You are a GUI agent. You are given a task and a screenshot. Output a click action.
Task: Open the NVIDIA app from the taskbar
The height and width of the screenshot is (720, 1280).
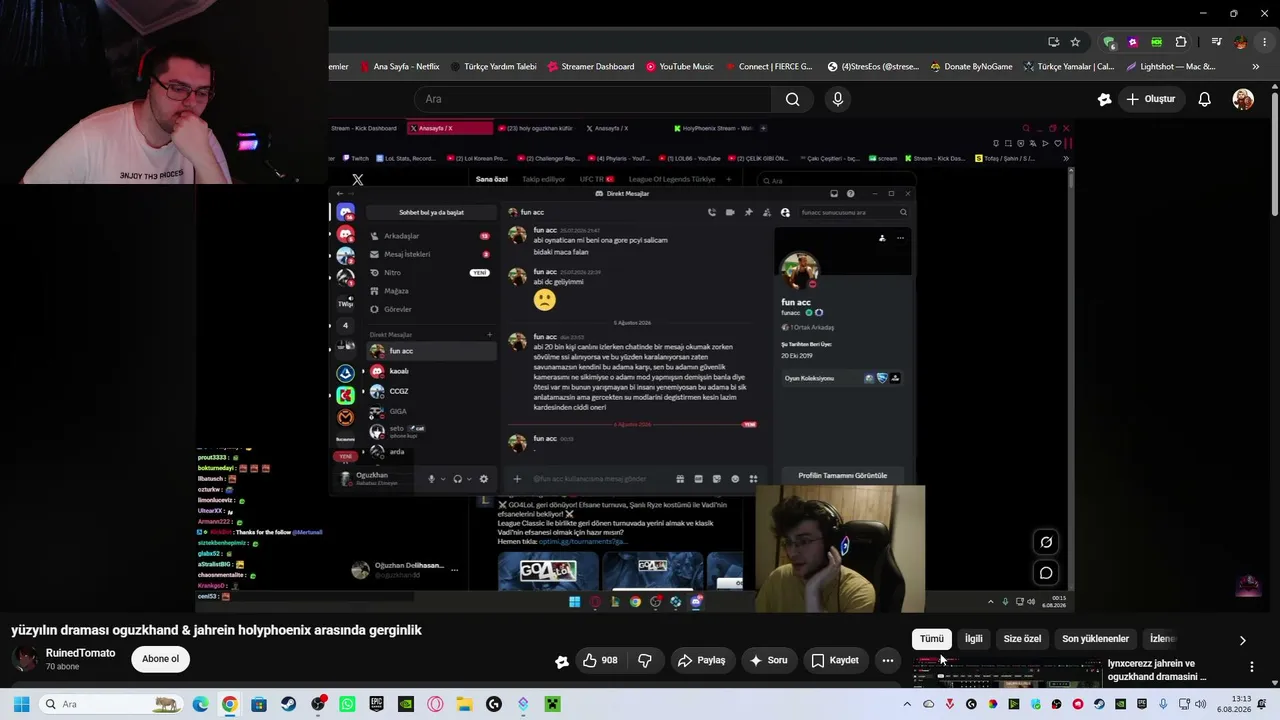(406, 704)
